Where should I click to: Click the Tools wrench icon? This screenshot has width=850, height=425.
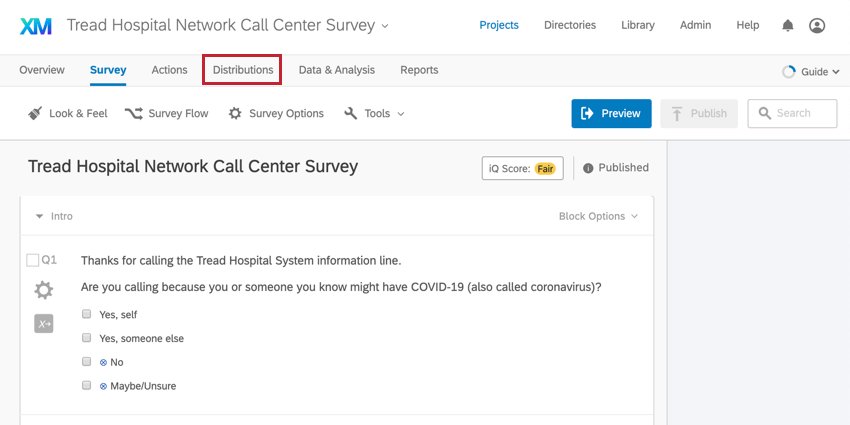tap(351, 113)
